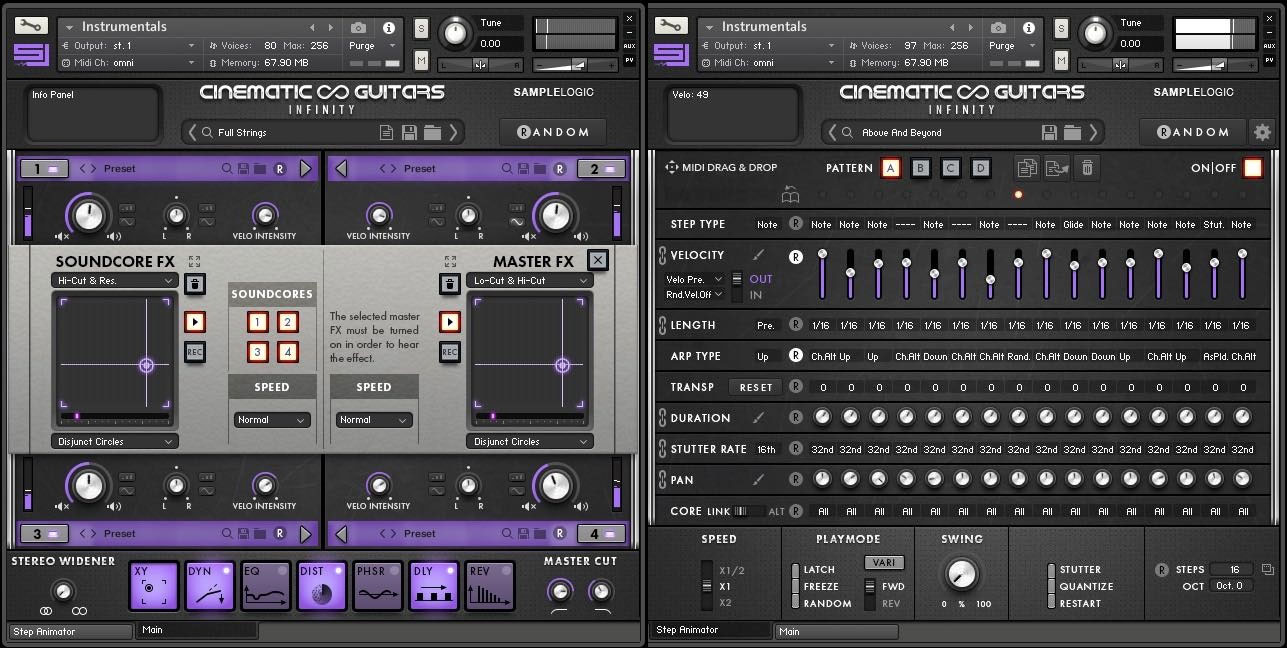
Task: Randomize Soundcore 2 with R button
Action: 560,169
